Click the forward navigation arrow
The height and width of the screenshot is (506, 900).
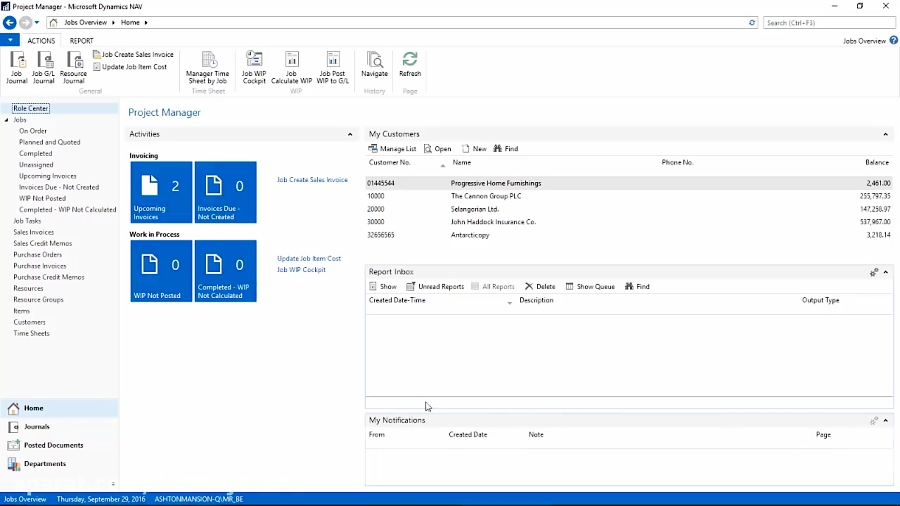25,22
